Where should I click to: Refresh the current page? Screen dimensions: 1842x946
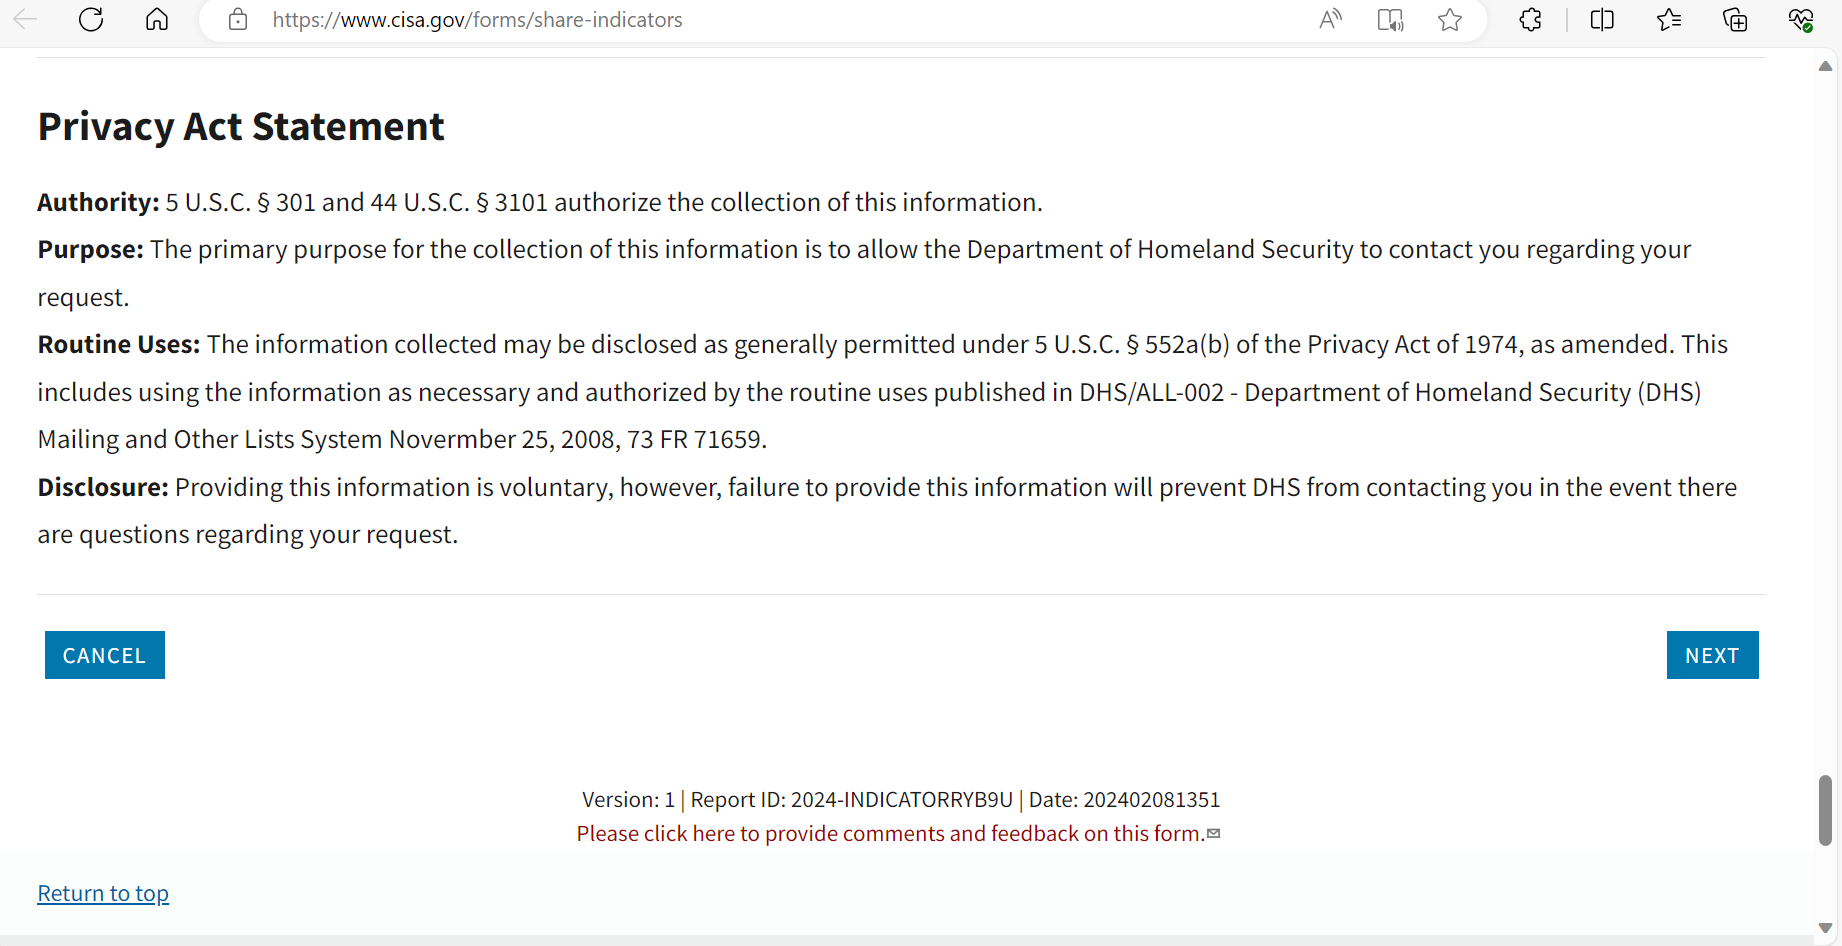click(91, 19)
